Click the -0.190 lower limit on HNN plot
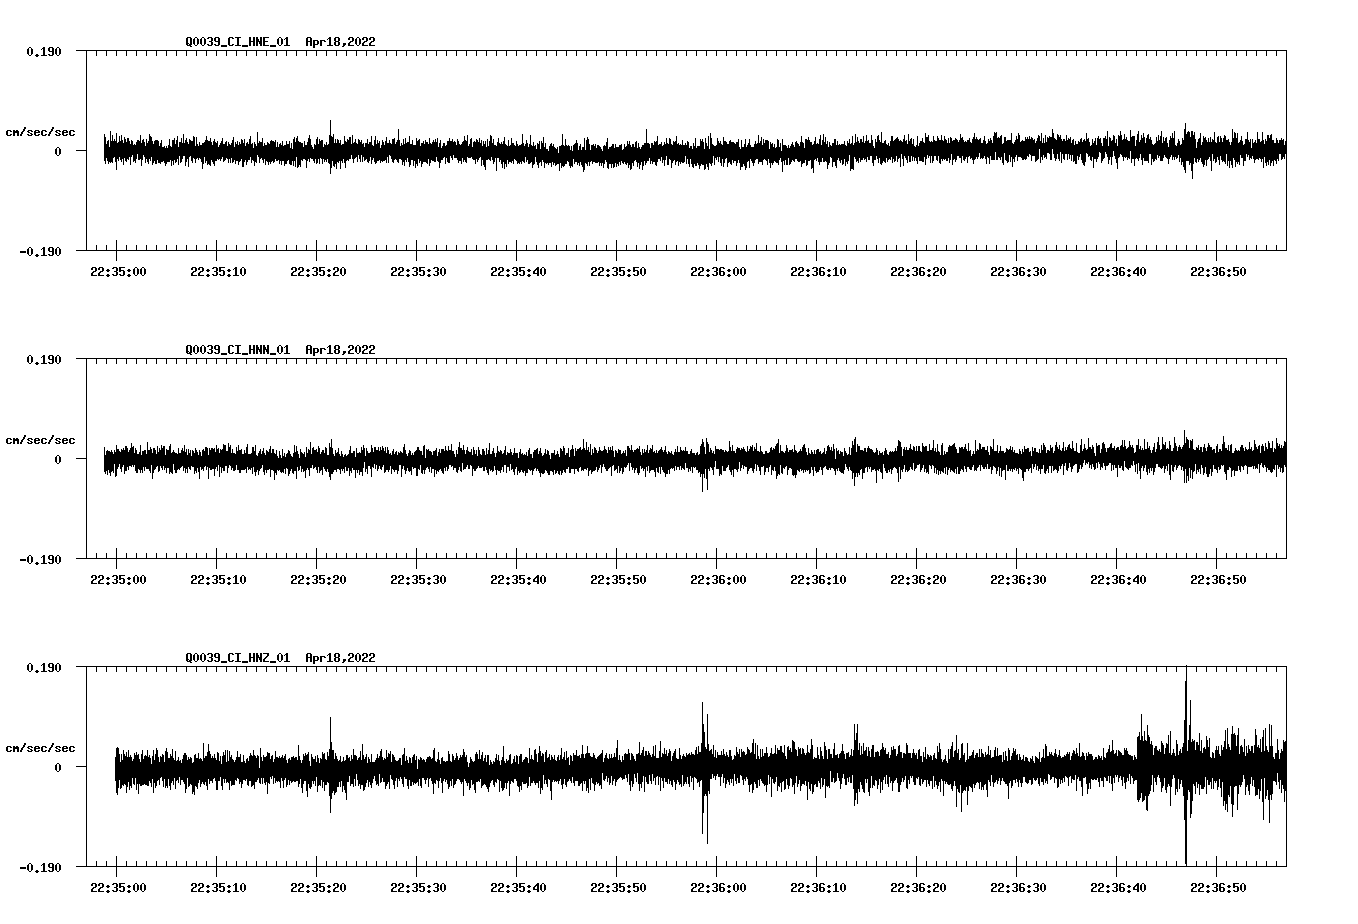 pyautogui.click(x=40, y=559)
